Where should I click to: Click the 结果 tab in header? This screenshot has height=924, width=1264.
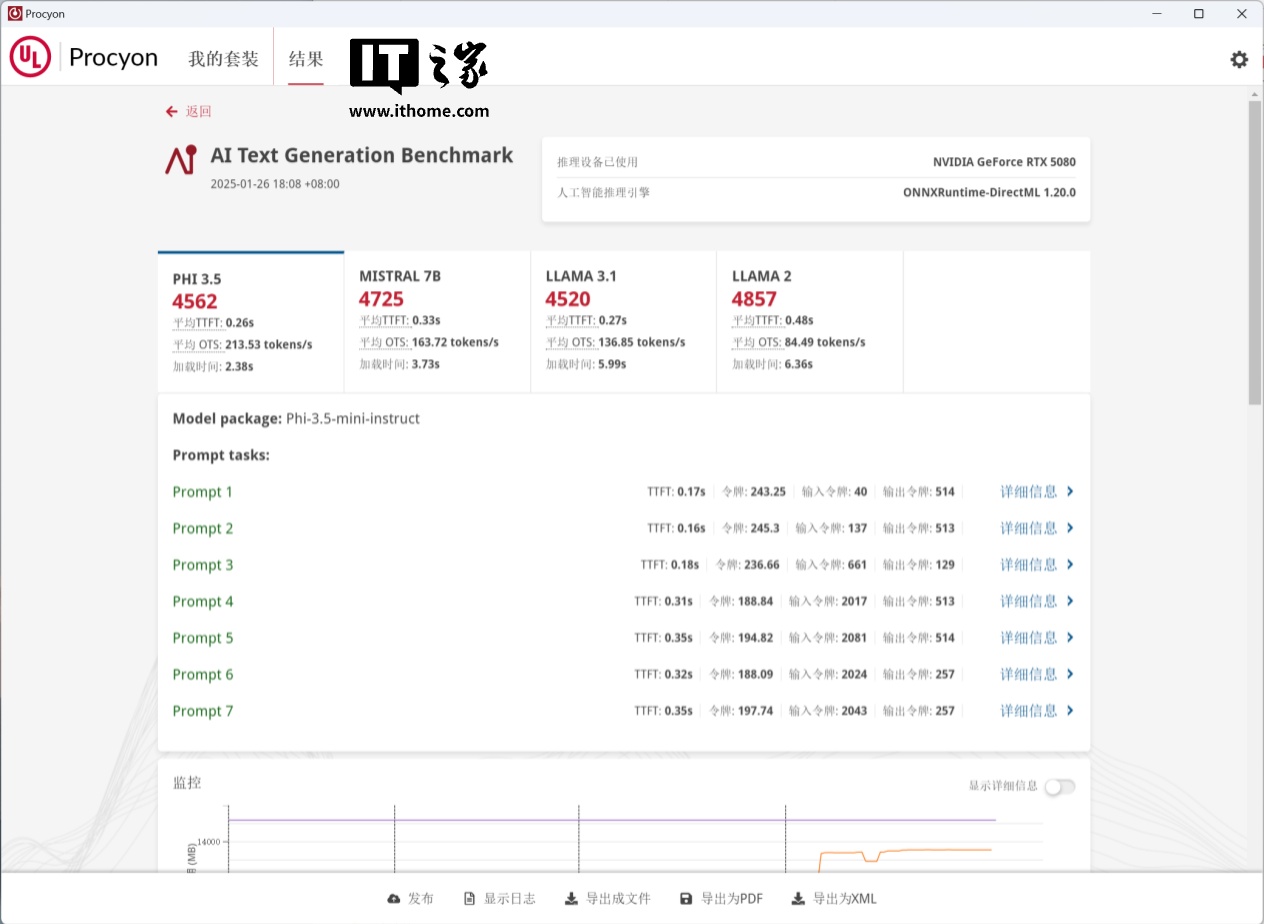pos(306,59)
